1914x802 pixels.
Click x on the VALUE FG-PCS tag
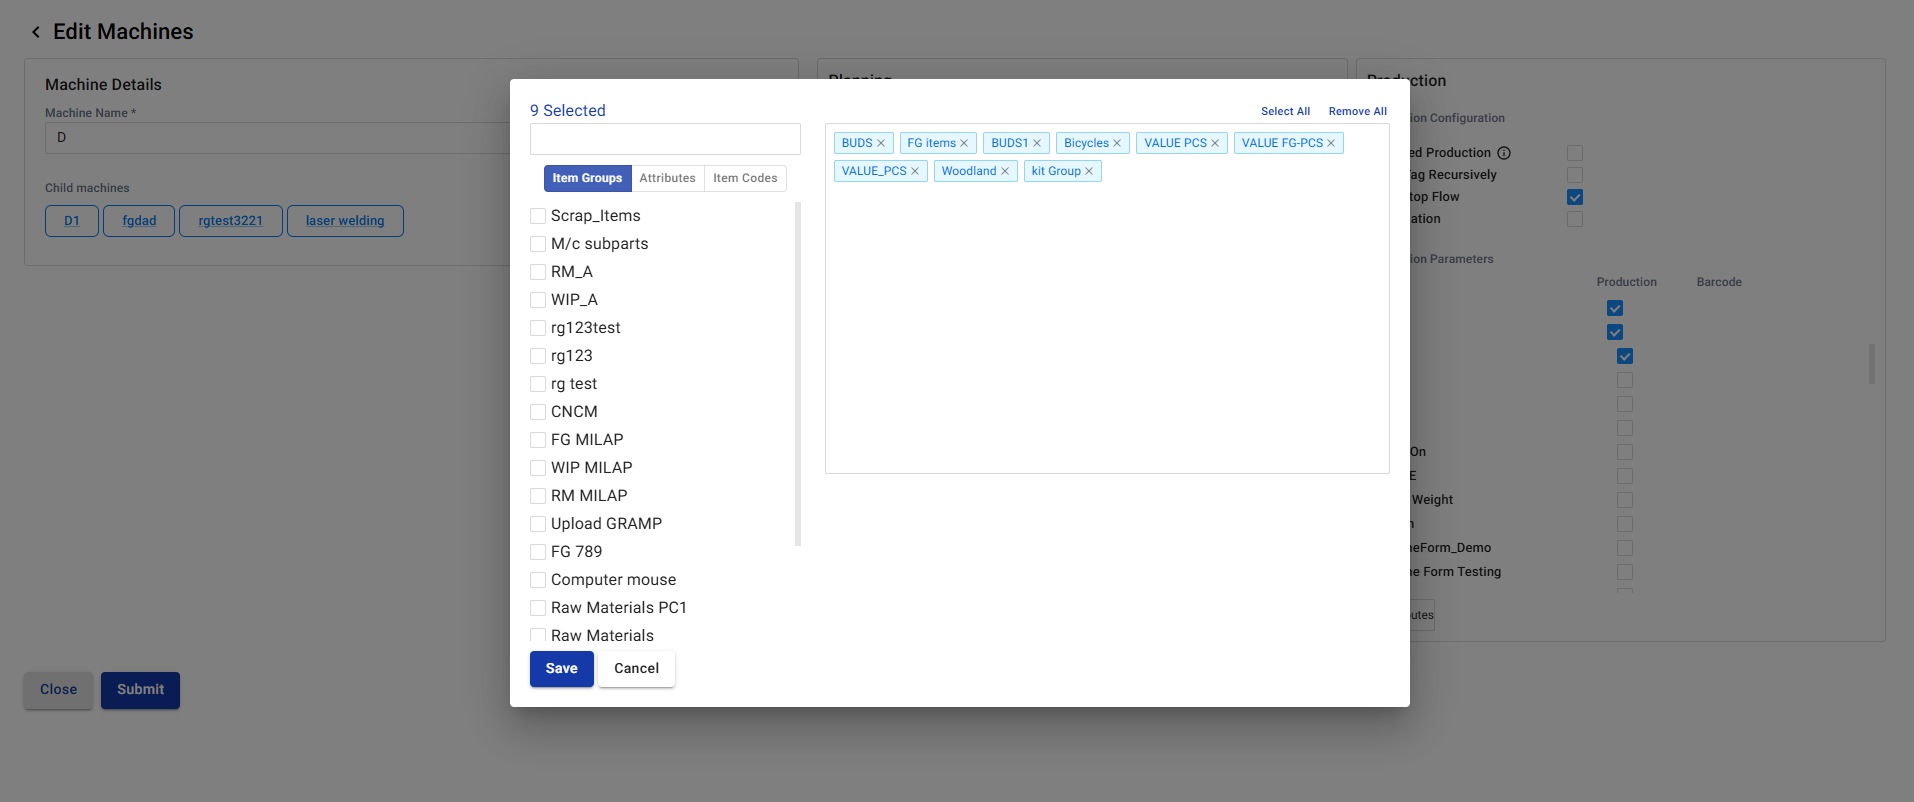point(1331,144)
